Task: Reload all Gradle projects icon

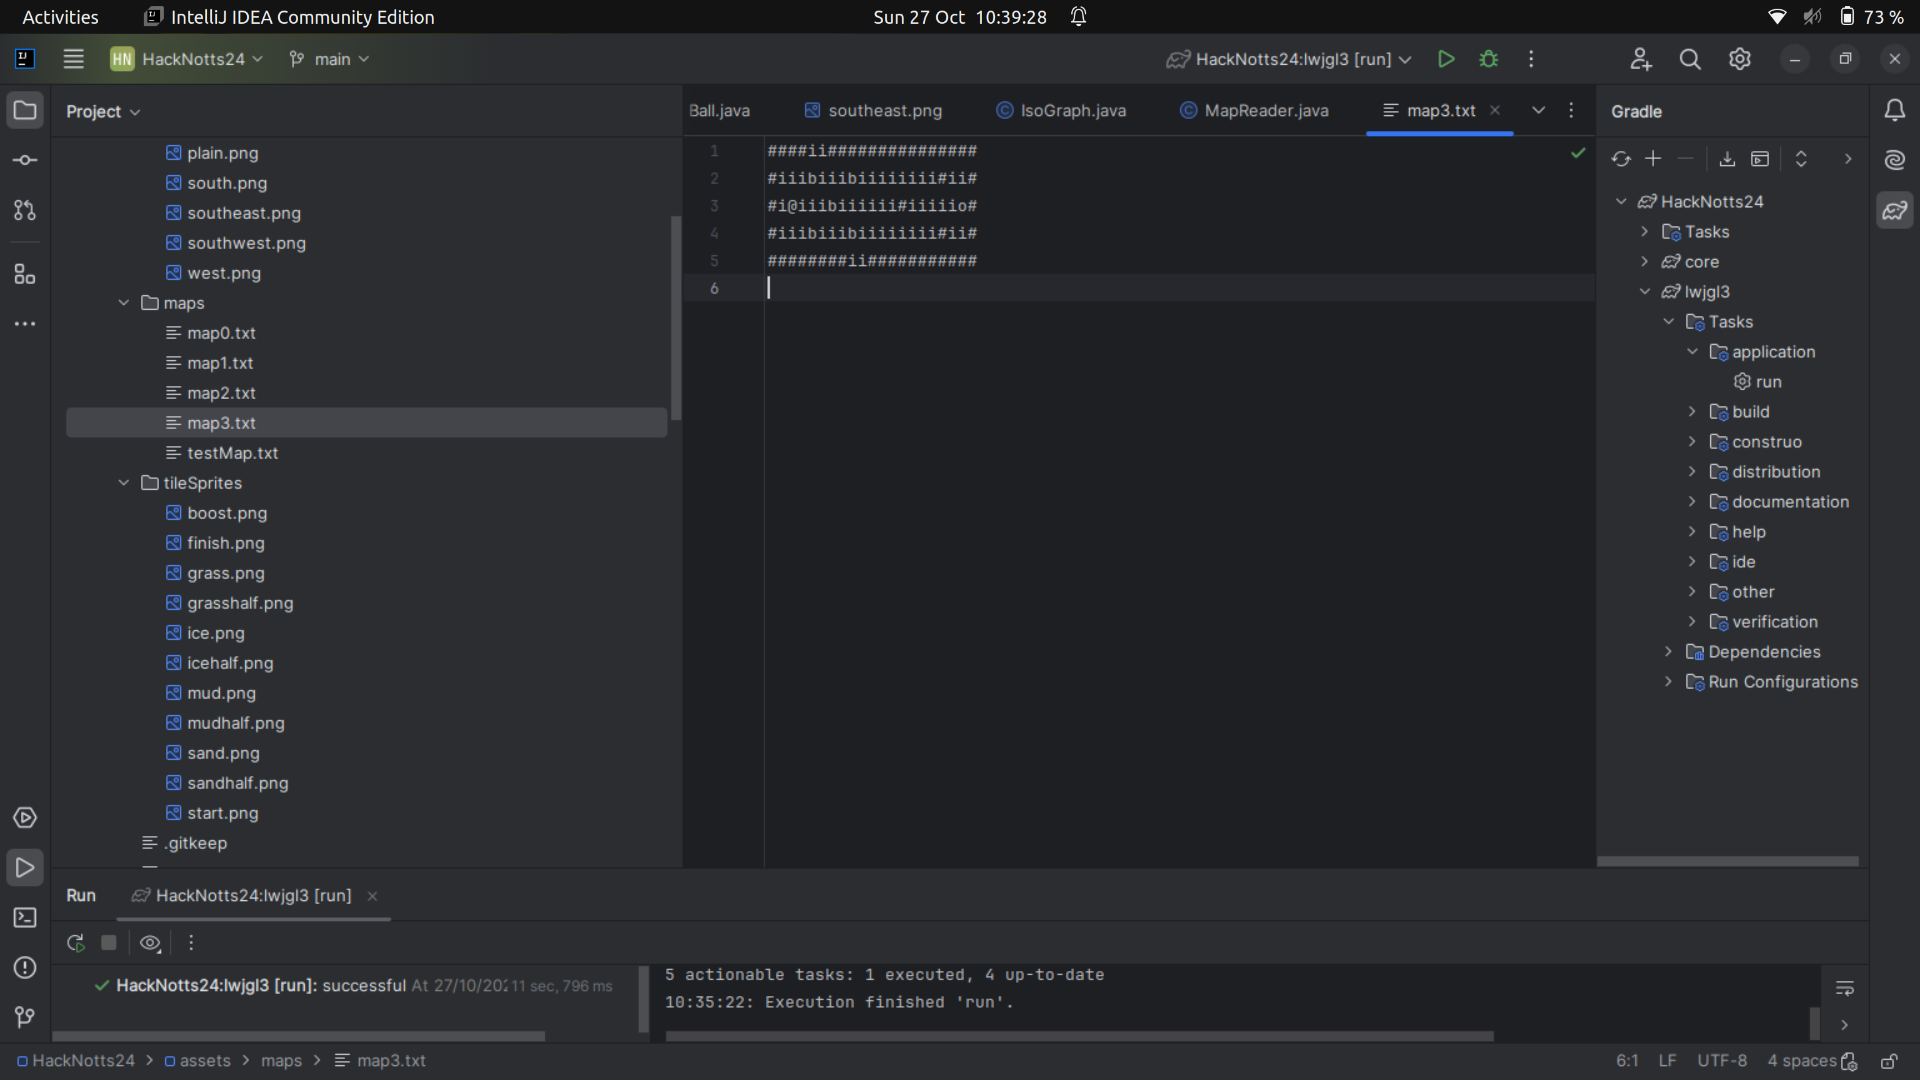Action: click(1620, 159)
